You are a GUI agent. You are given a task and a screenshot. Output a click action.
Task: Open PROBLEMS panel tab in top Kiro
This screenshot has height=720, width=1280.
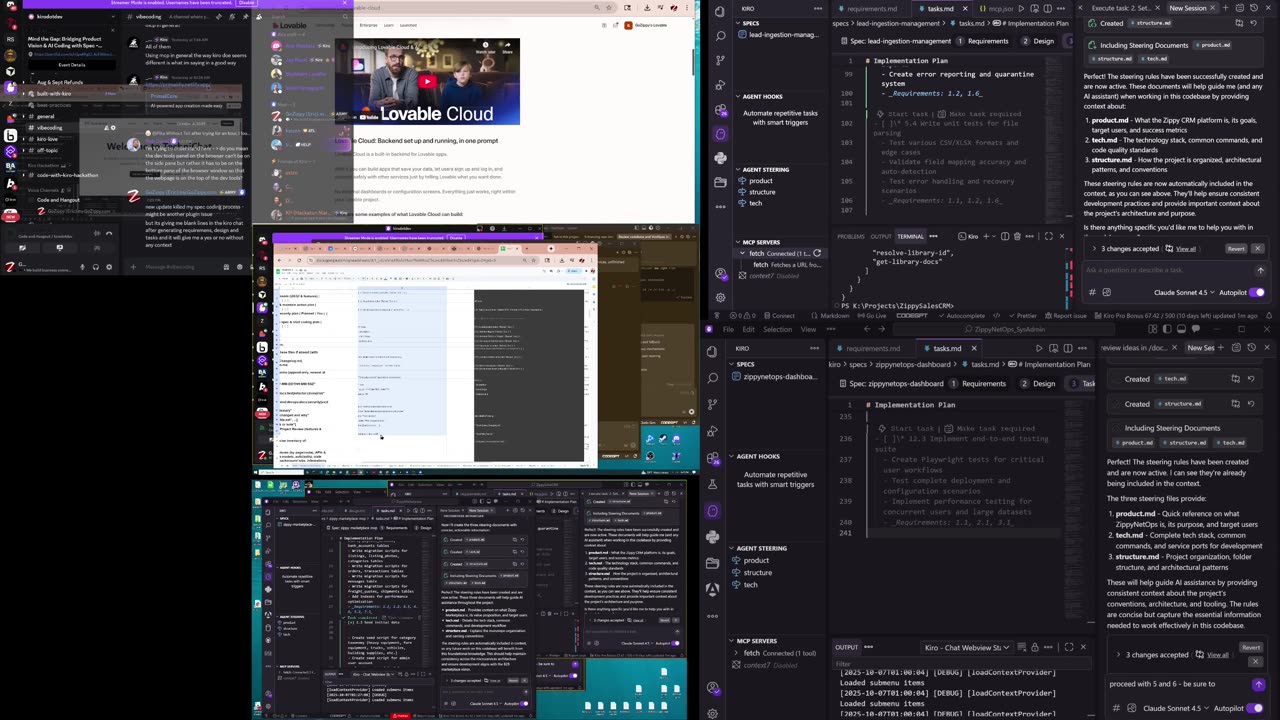pos(851,236)
